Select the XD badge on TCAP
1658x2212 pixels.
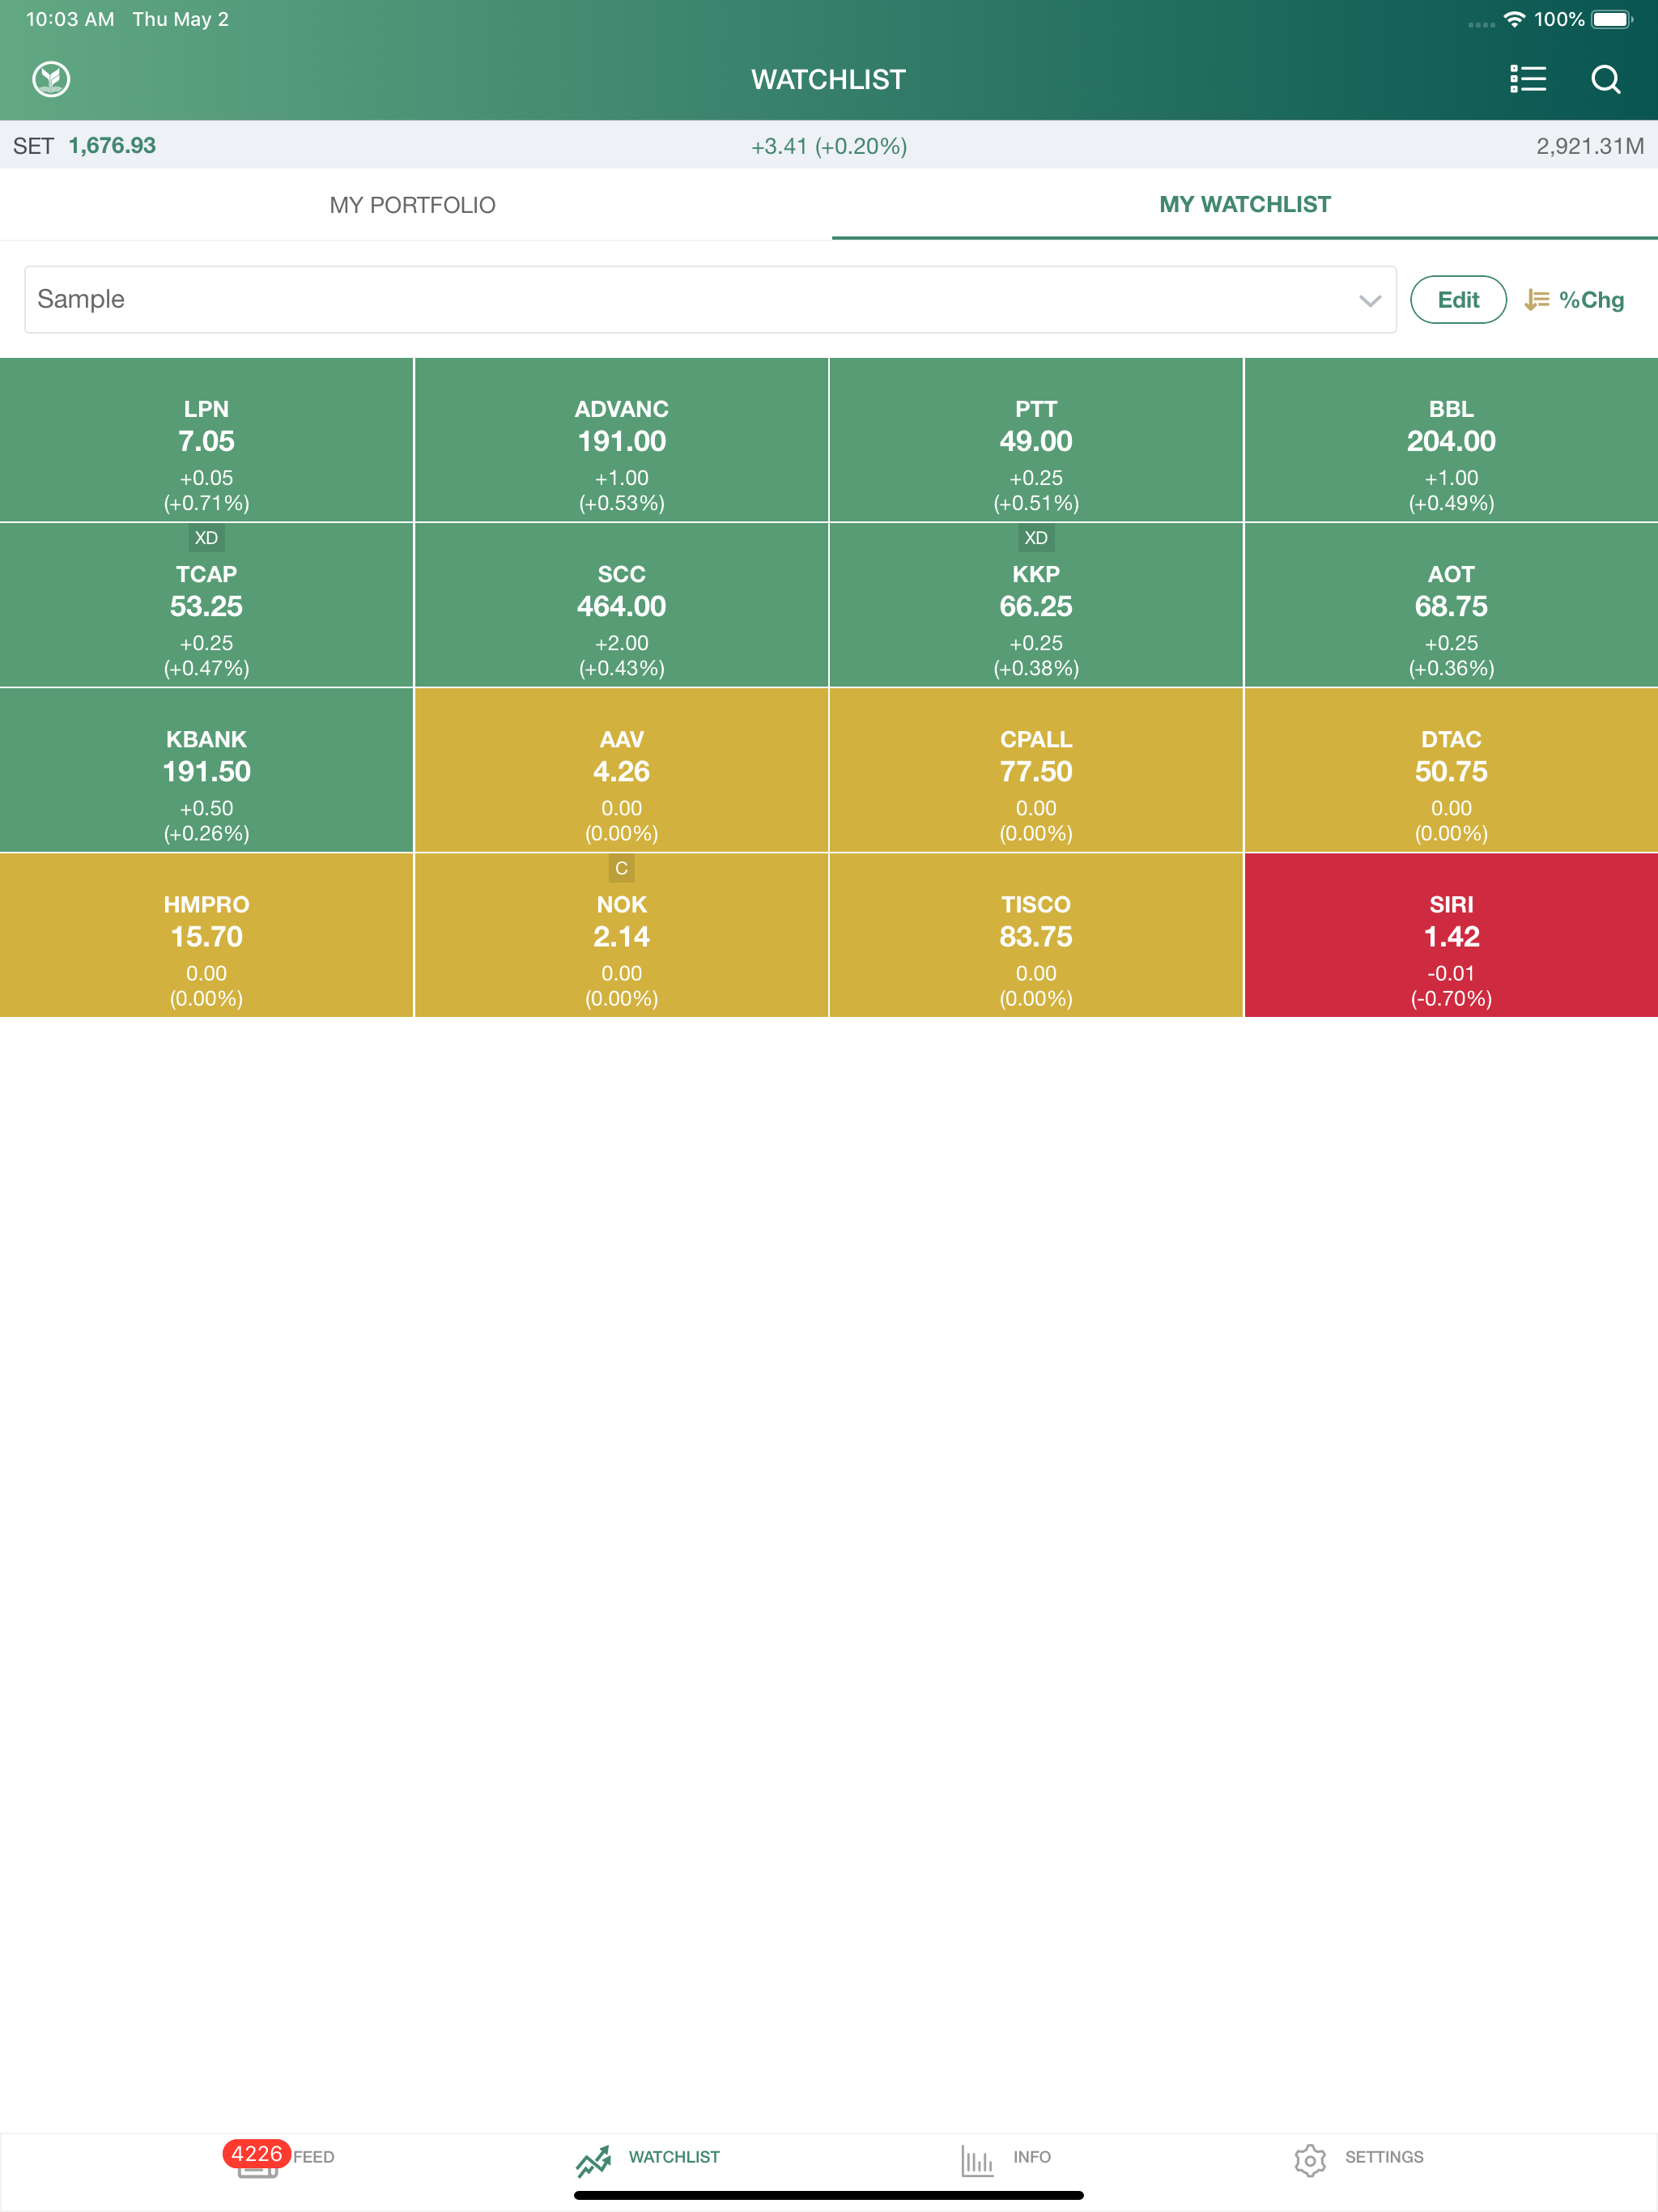pyautogui.click(x=207, y=538)
